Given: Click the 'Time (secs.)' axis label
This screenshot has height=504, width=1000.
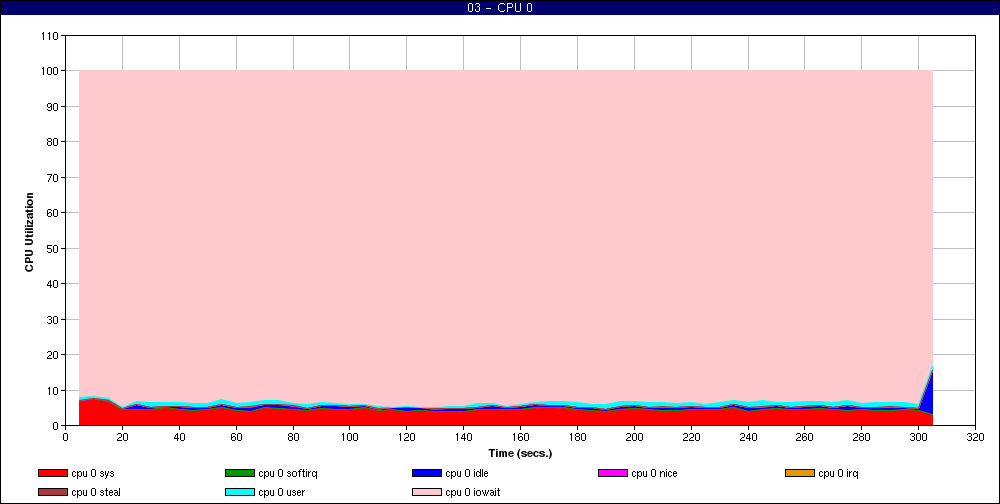Looking at the screenshot, I should coord(520,454).
